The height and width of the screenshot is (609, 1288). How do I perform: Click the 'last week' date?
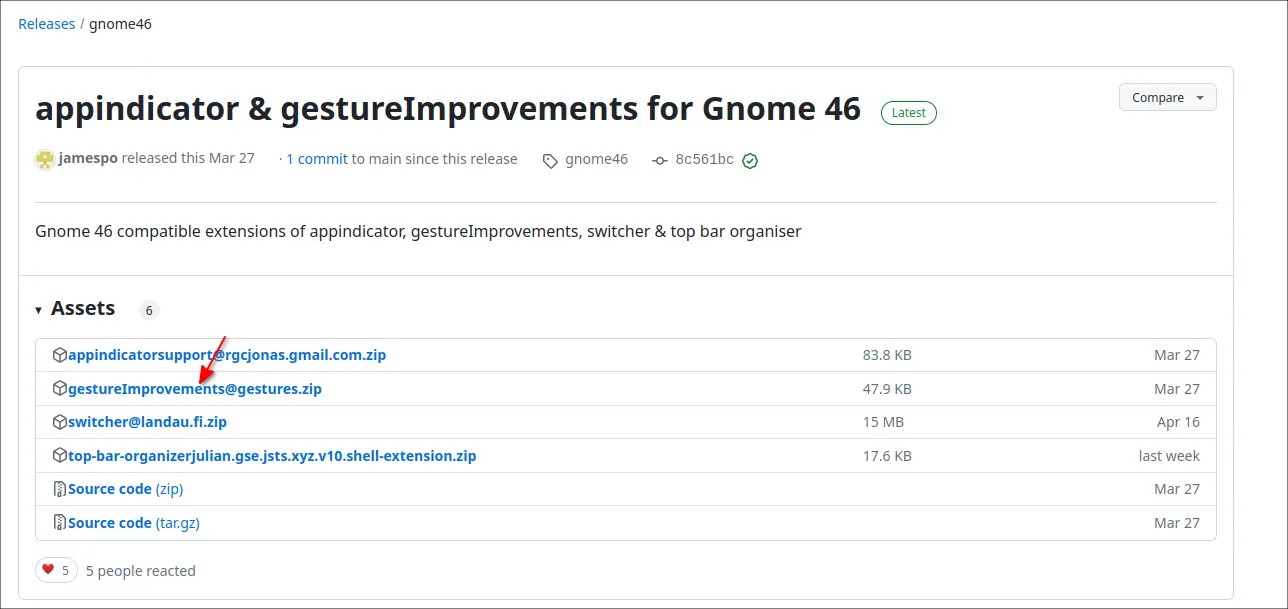(x=1169, y=456)
